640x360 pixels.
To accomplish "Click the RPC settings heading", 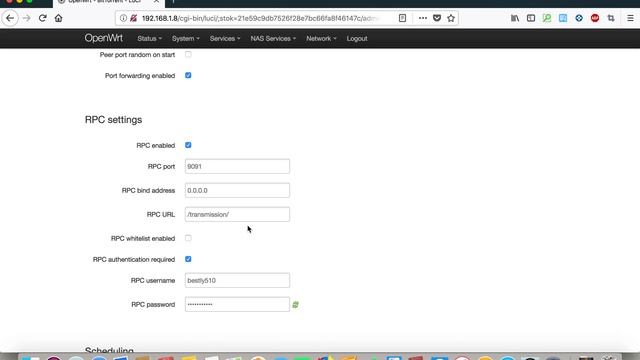I will [x=113, y=120].
